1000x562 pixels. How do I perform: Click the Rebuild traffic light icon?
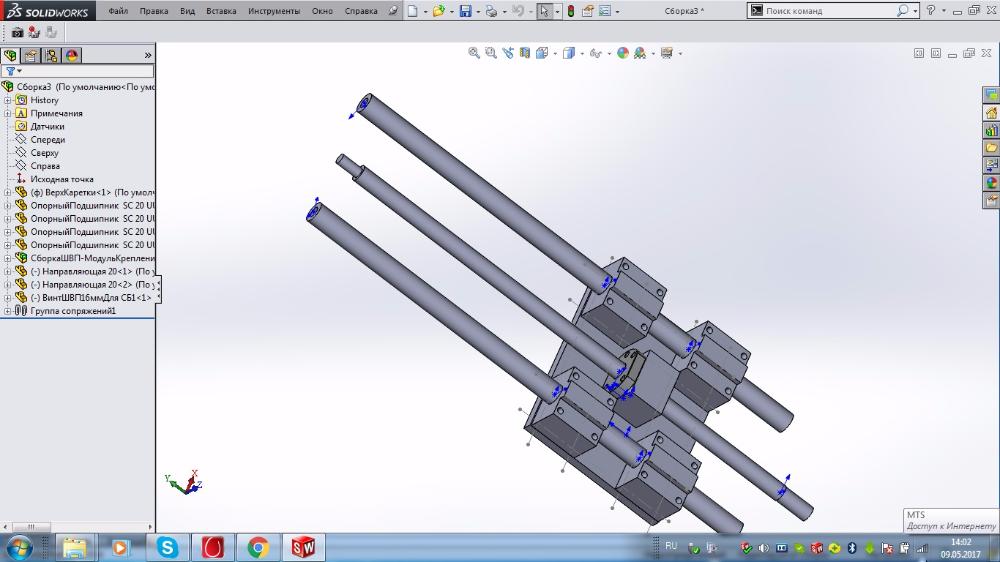tap(570, 11)
